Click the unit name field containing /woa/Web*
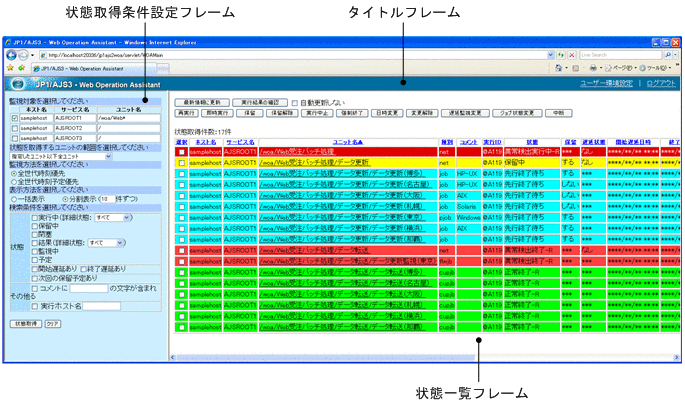Viewport: 685px width, 405px height. (129, 118)
